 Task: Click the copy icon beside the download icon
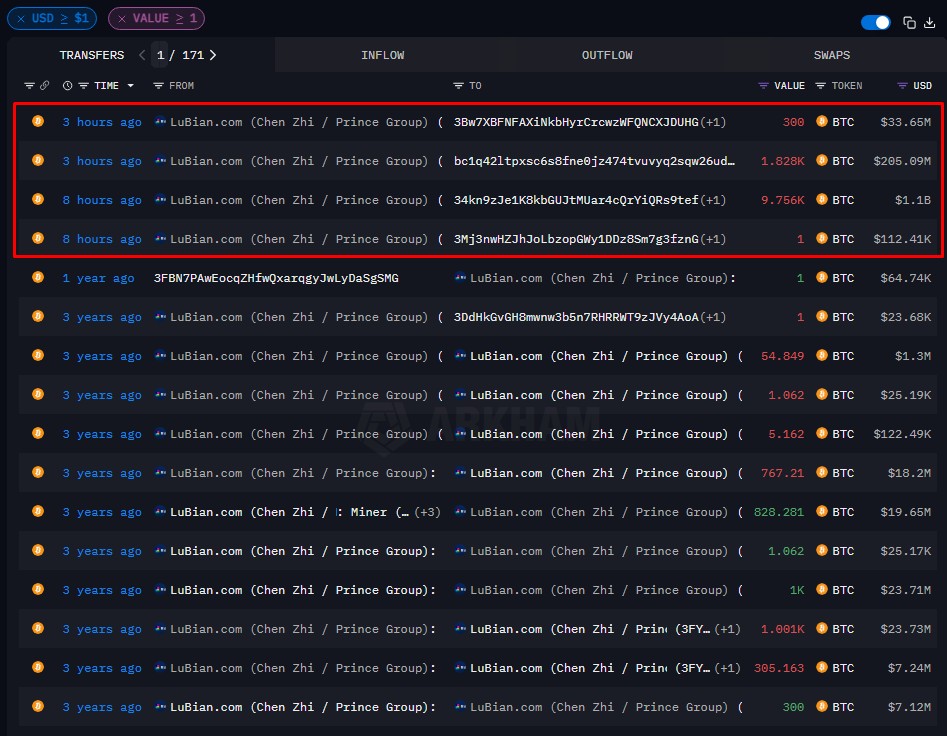tap(908, 22)
